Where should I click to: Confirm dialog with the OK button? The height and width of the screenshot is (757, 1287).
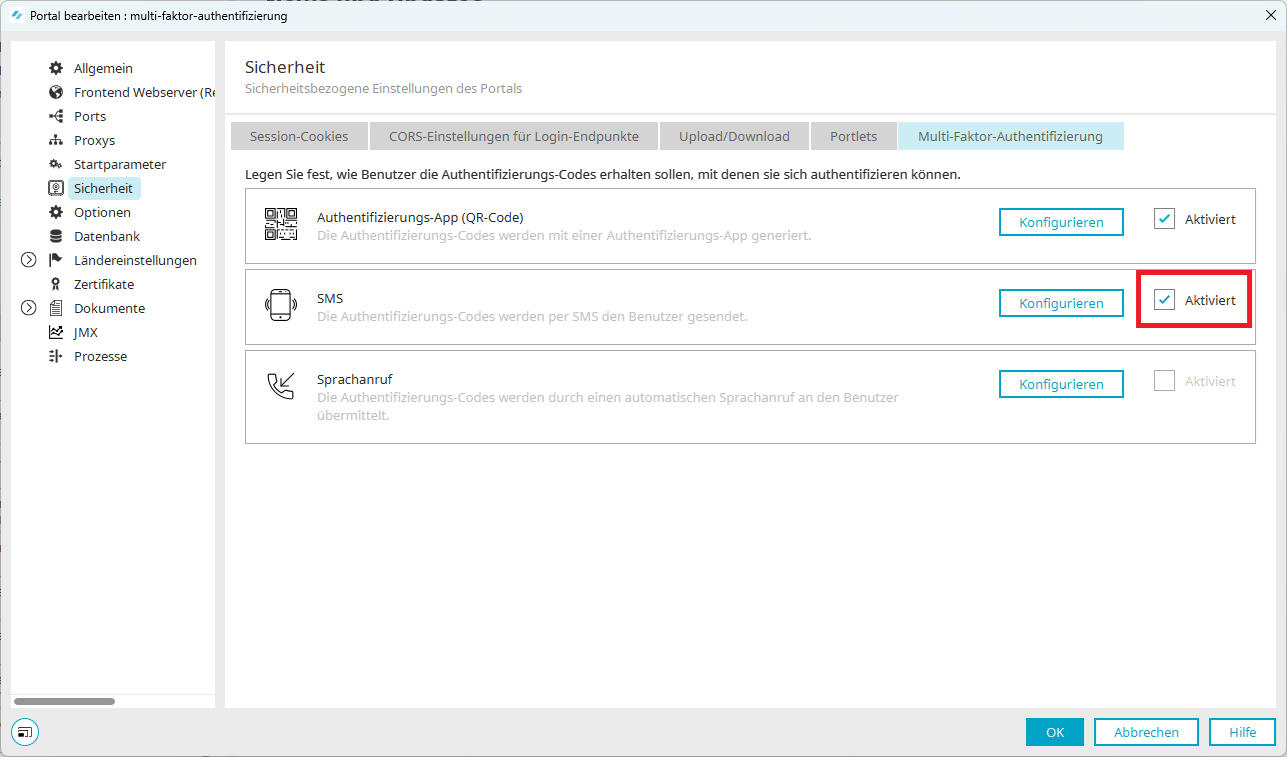1054,732
